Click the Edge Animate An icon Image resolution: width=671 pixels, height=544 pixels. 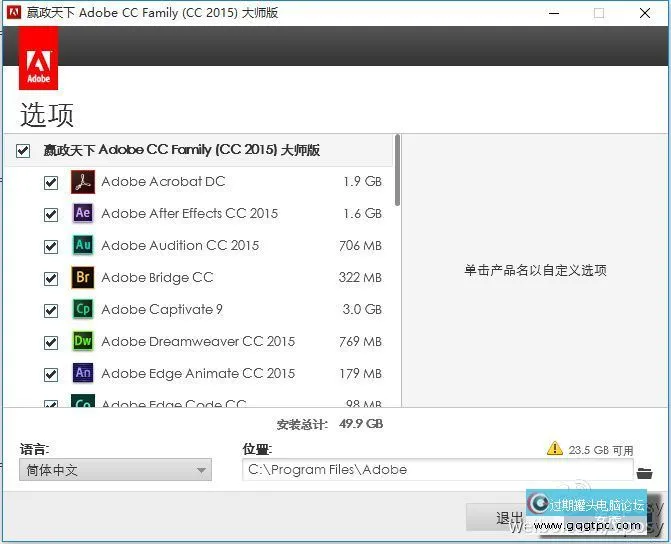83,373
